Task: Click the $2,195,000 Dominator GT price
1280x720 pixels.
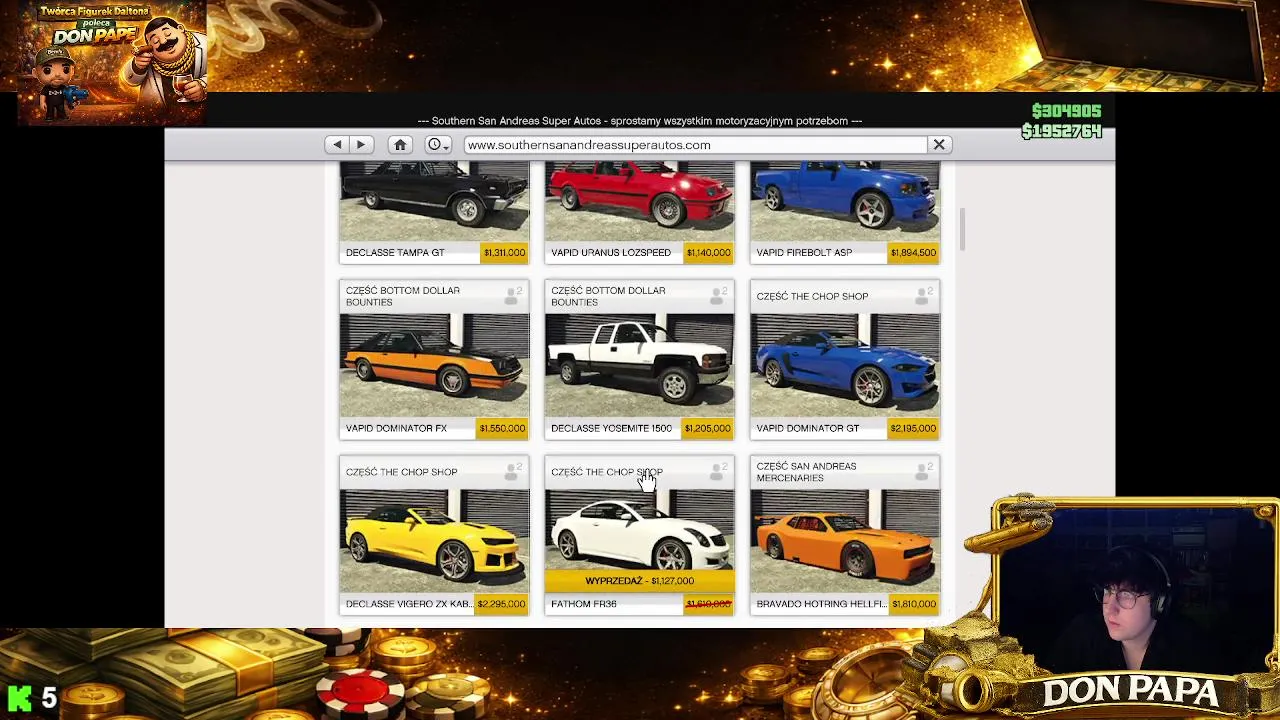Action: coord(912,428)
